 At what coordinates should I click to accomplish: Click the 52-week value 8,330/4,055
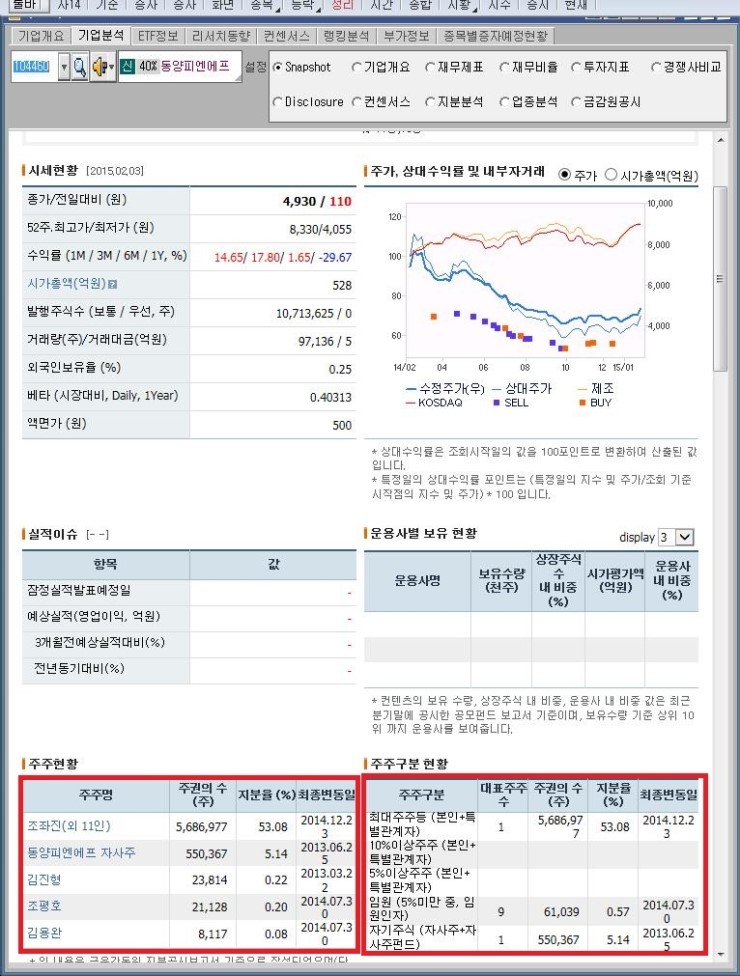[321, 229]
